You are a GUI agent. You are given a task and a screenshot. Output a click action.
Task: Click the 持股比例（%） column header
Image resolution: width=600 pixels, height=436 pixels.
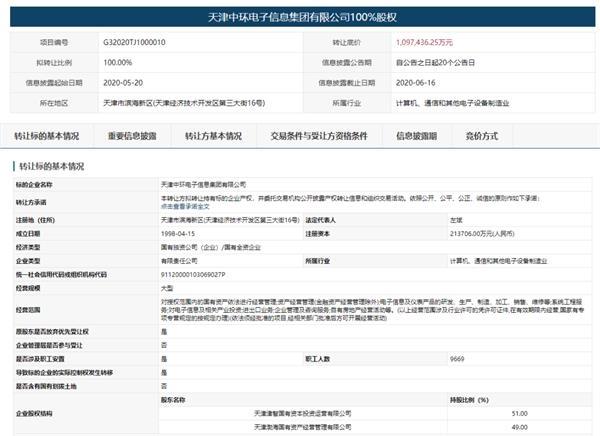click(x=469, y=400)
